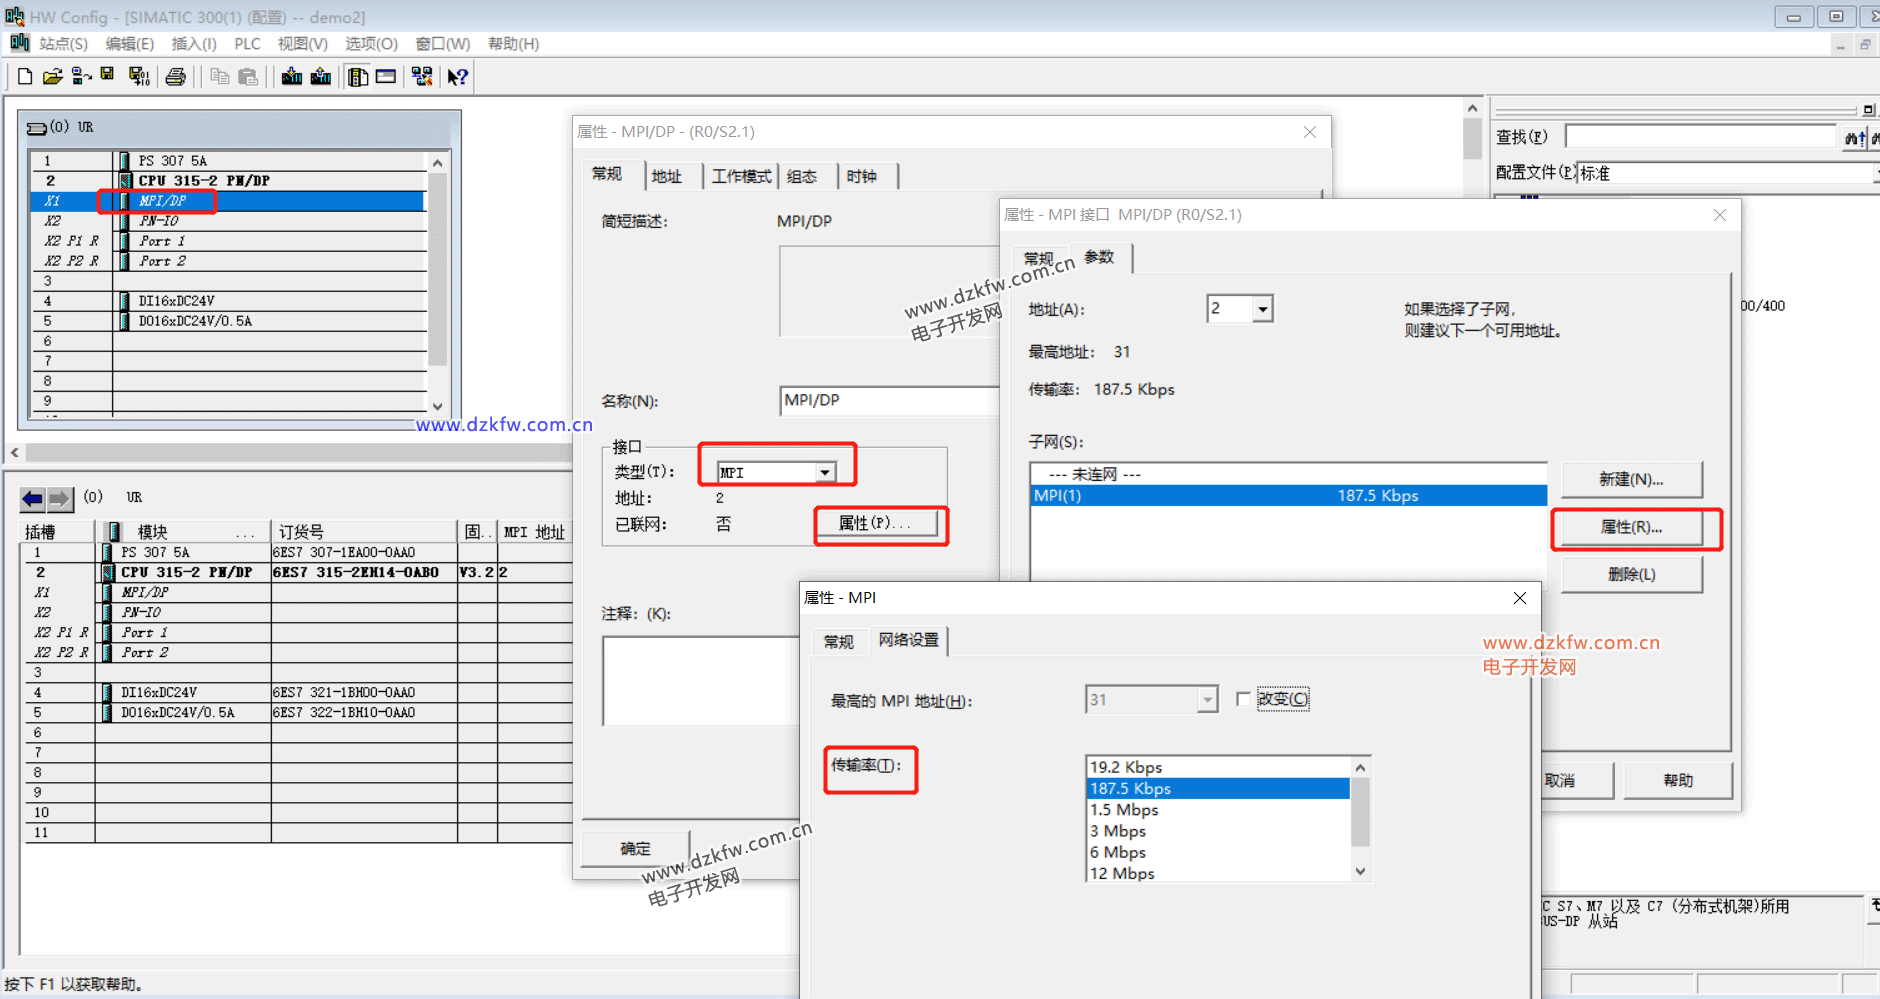Toggle the hardware Catalog icon
The image size is (1880, 999).
pyautogui.click(x=358, y=77)
